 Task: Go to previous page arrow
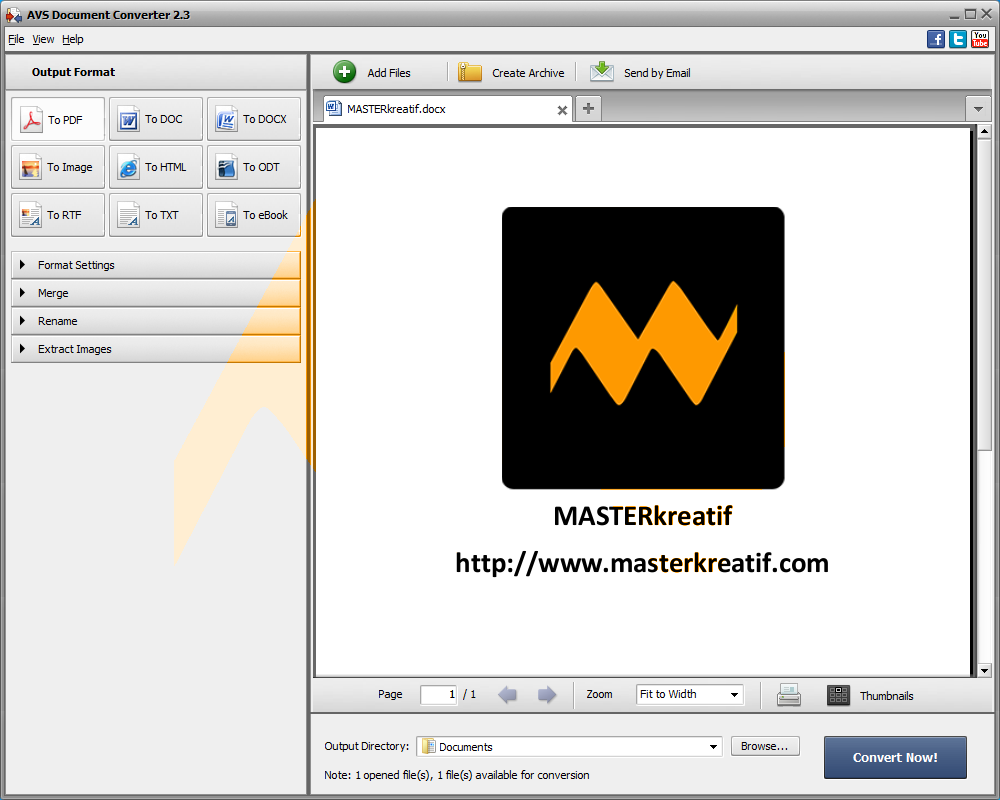click(x=508, y=695)
